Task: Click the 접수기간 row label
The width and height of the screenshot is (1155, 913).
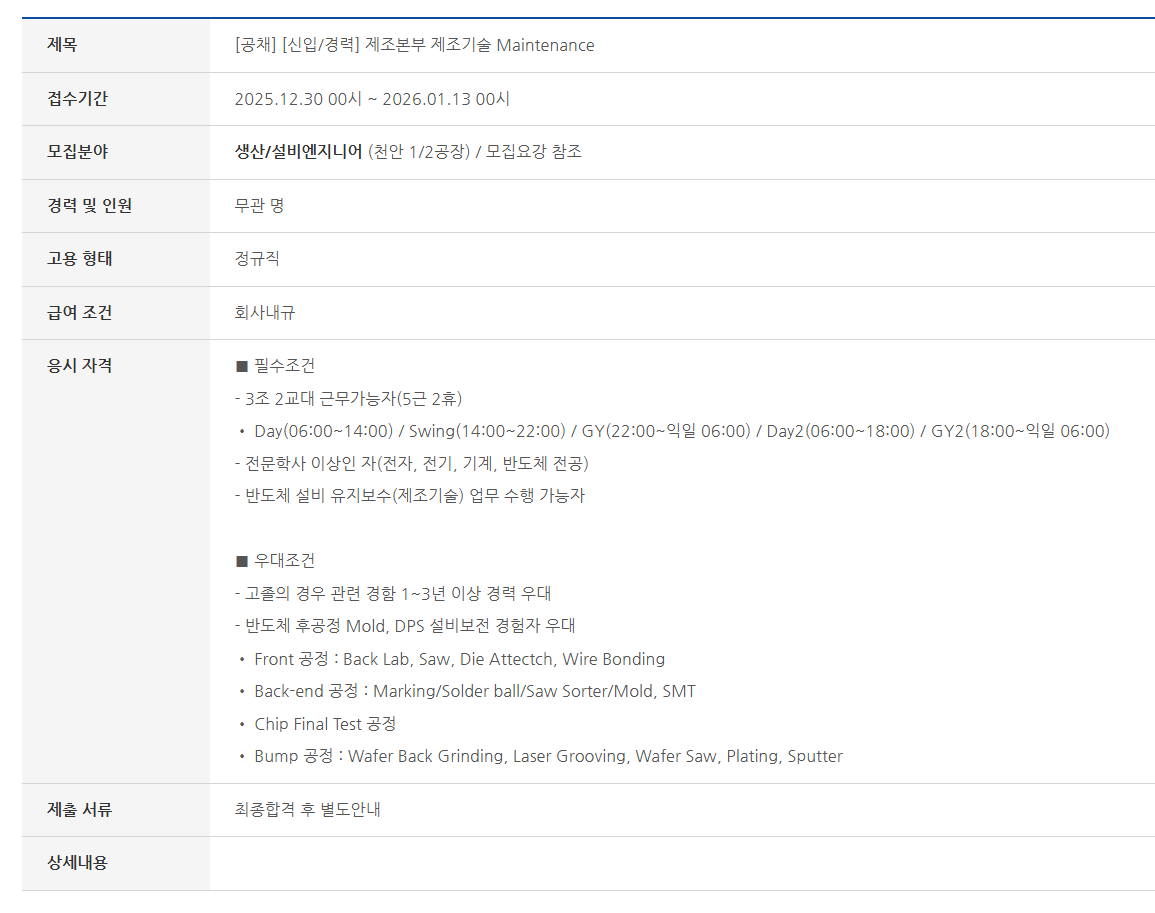Action: (x=78, y=99)
